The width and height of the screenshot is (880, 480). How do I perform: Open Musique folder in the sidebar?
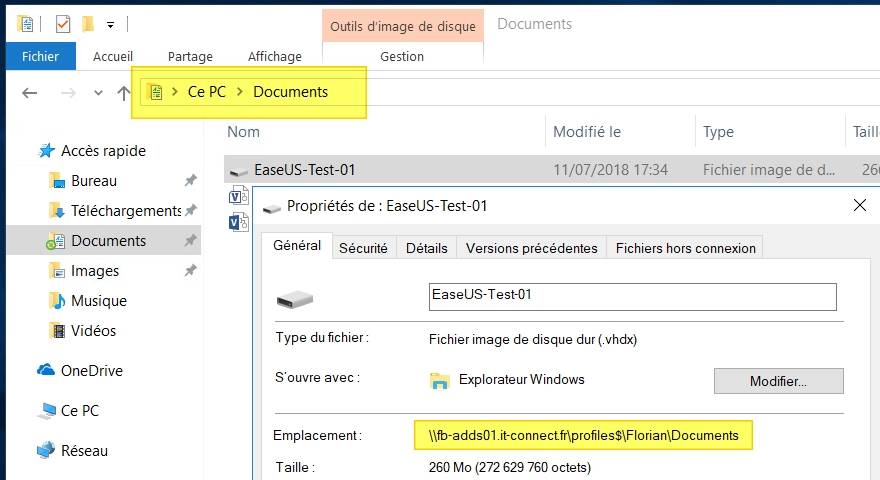coord(98,301)
